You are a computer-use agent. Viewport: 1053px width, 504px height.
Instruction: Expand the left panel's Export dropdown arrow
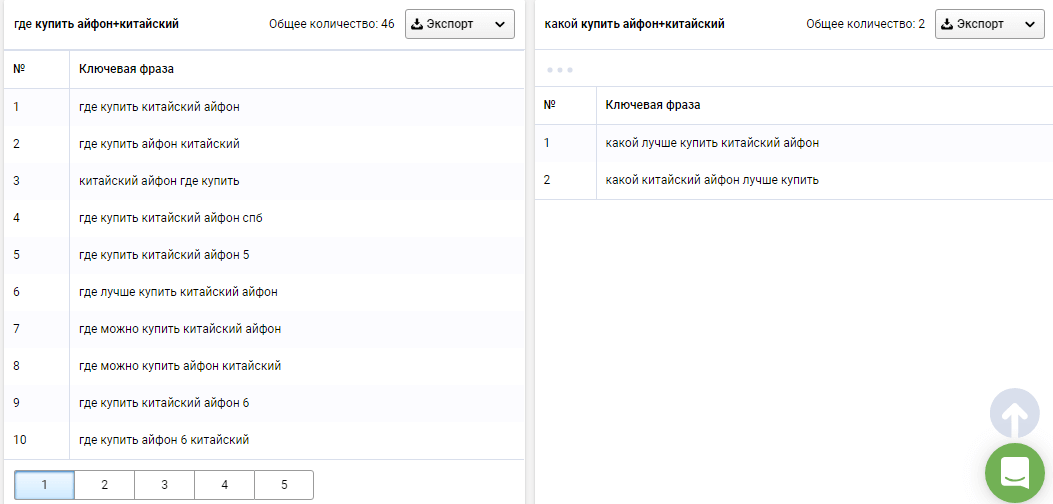pos(500,24)
